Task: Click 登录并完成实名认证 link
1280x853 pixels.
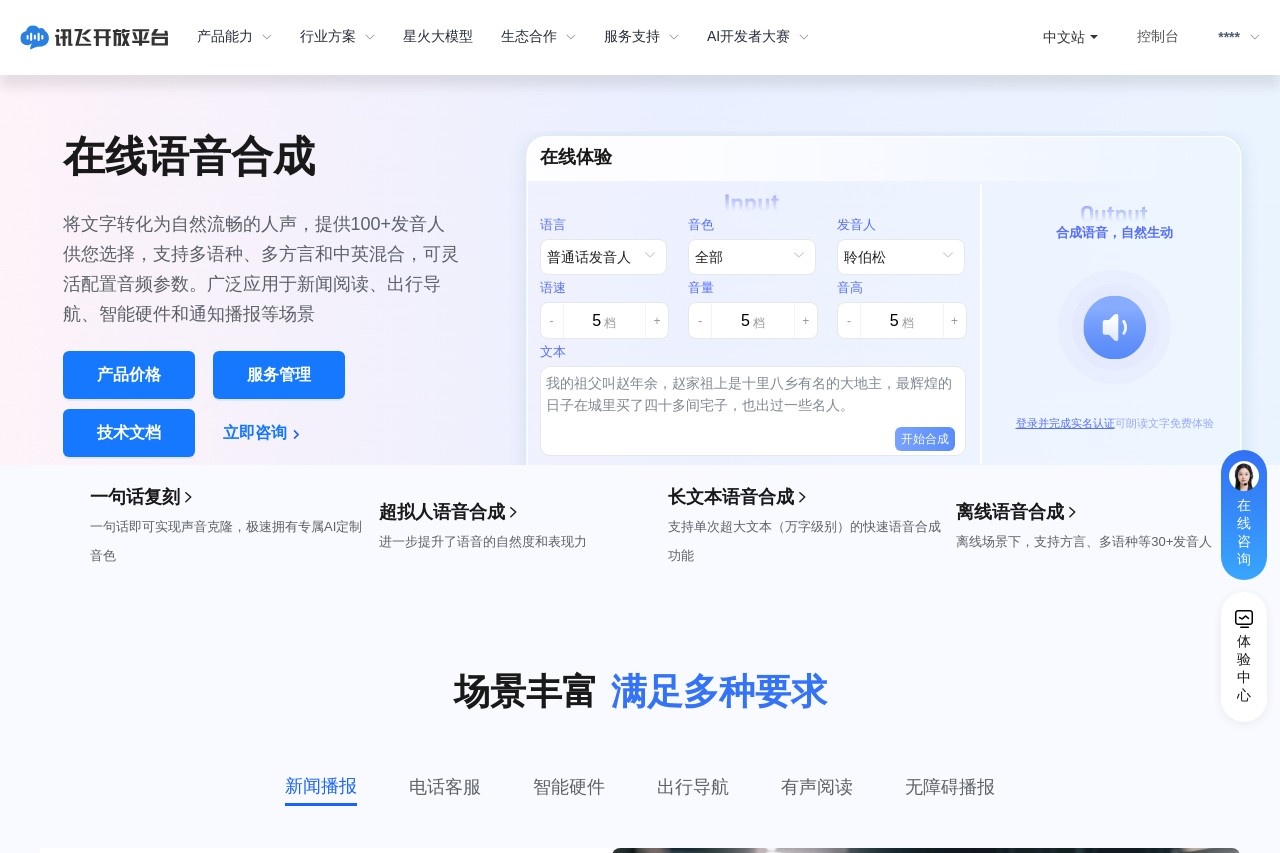Action: tap(1065, 423)
